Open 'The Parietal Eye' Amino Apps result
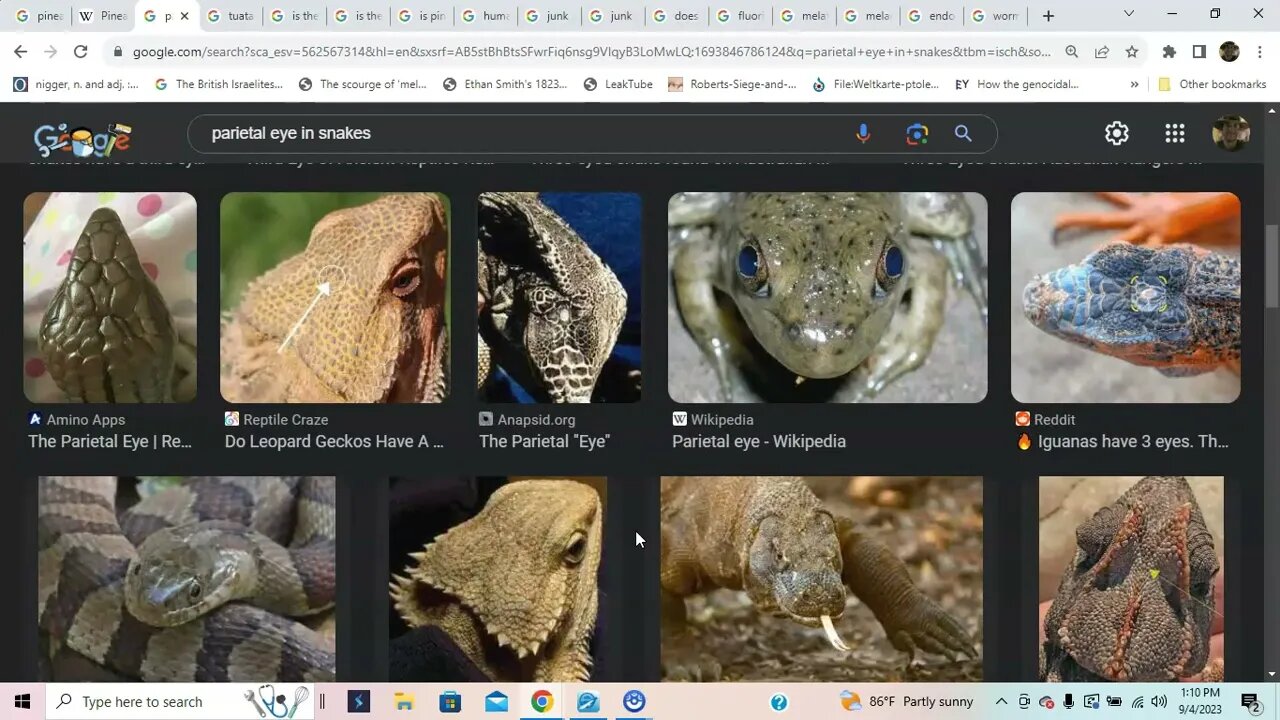This screenshot has width=1280, height=720. click(x=110, y=441)
